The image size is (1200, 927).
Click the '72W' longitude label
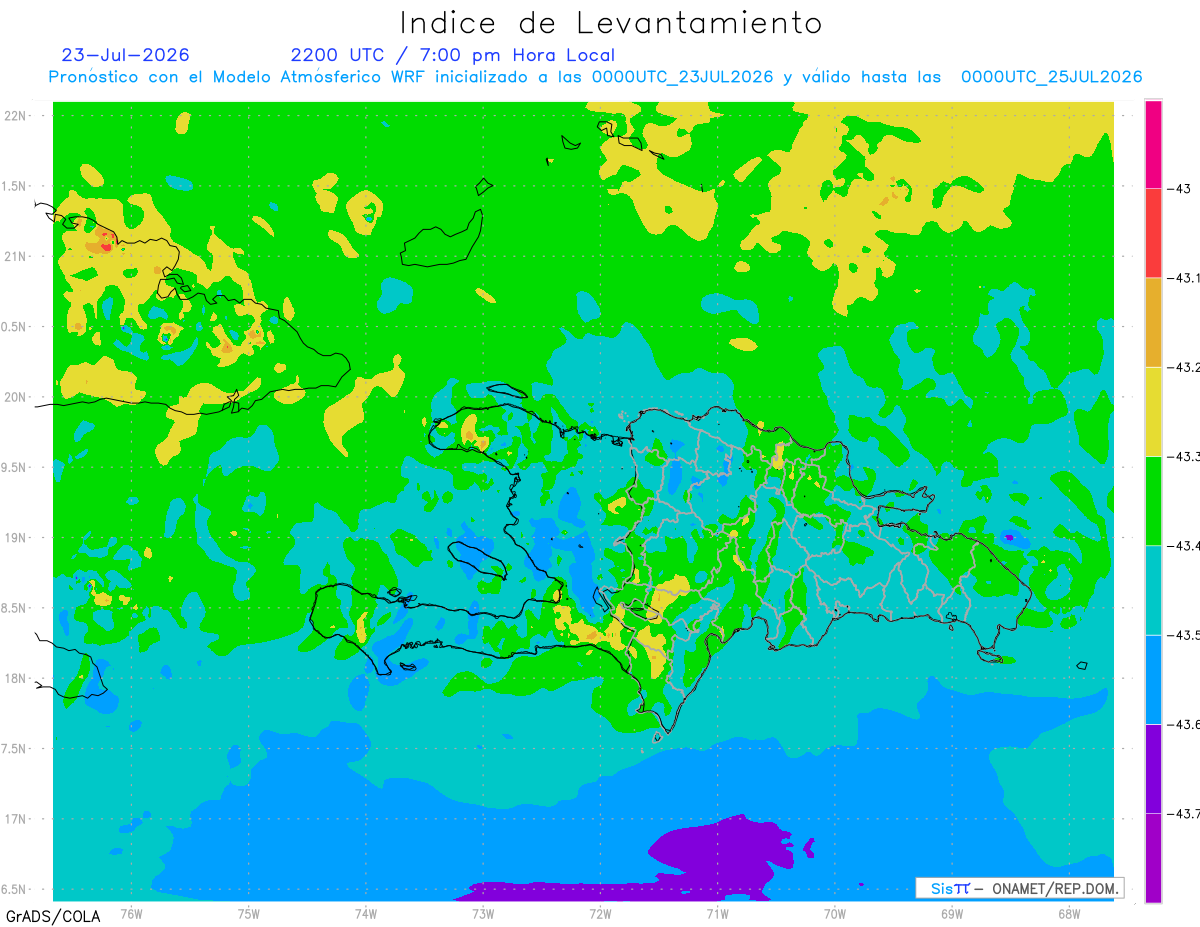coord(599,913)
